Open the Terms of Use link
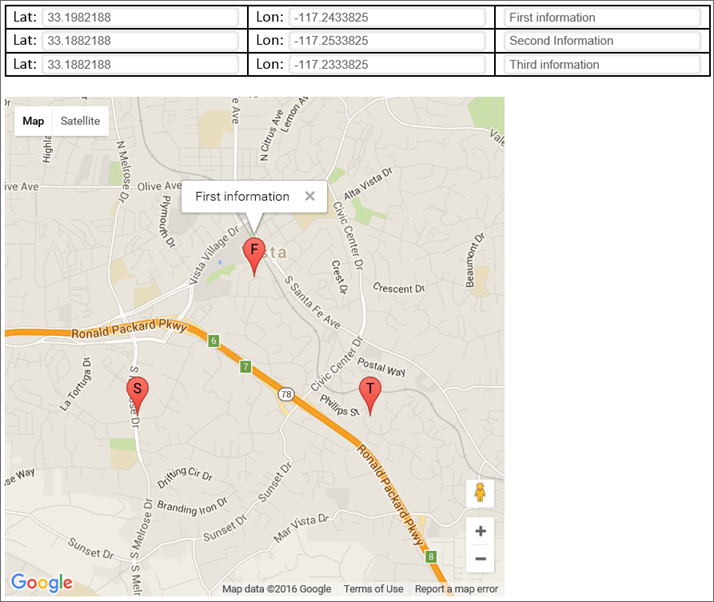The height and width of the screenshot is (602, 714). 373,589
